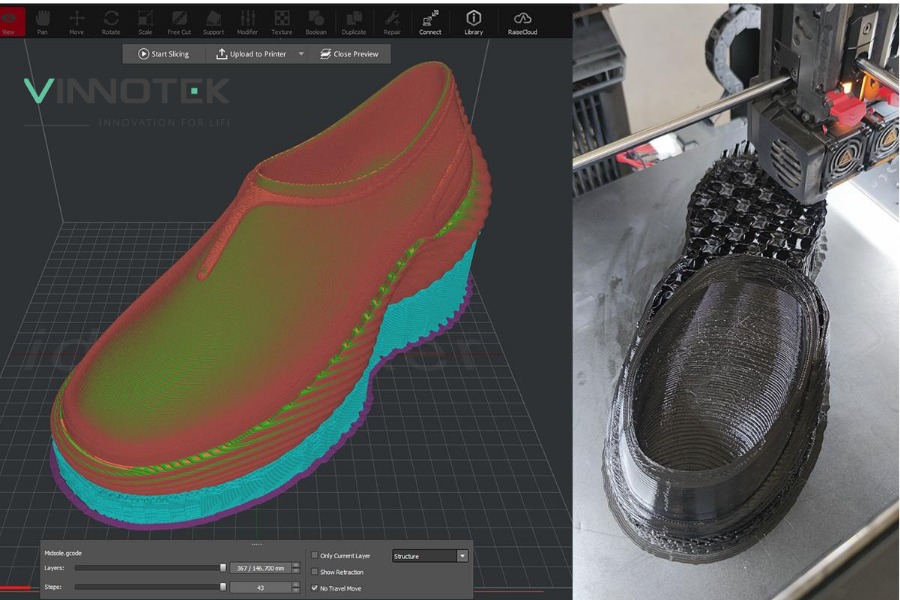Image resolution: width=900 pixels, height=600 pixels.
Task: Increase the Layers value with up arrow
Action: [x=296, y=565]
